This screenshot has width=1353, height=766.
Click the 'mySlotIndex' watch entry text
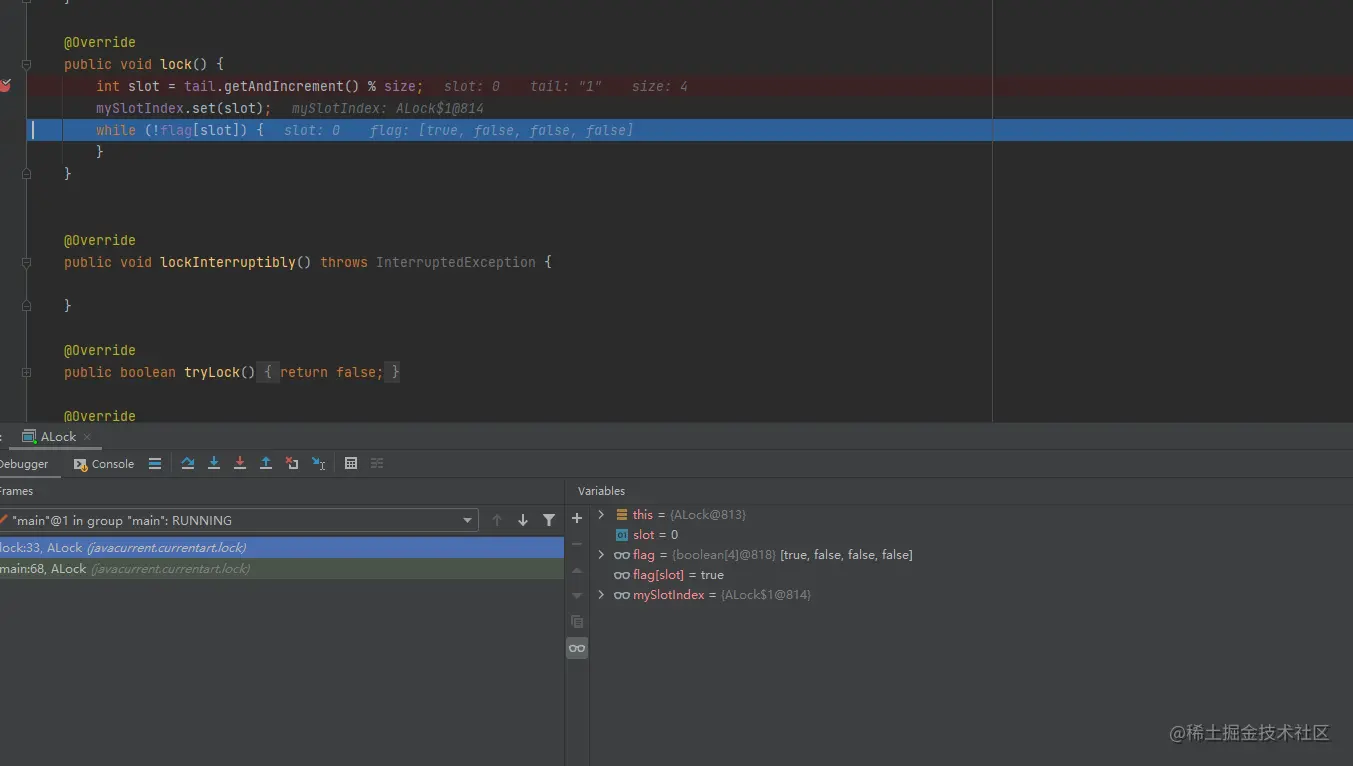tap(669, 595)
